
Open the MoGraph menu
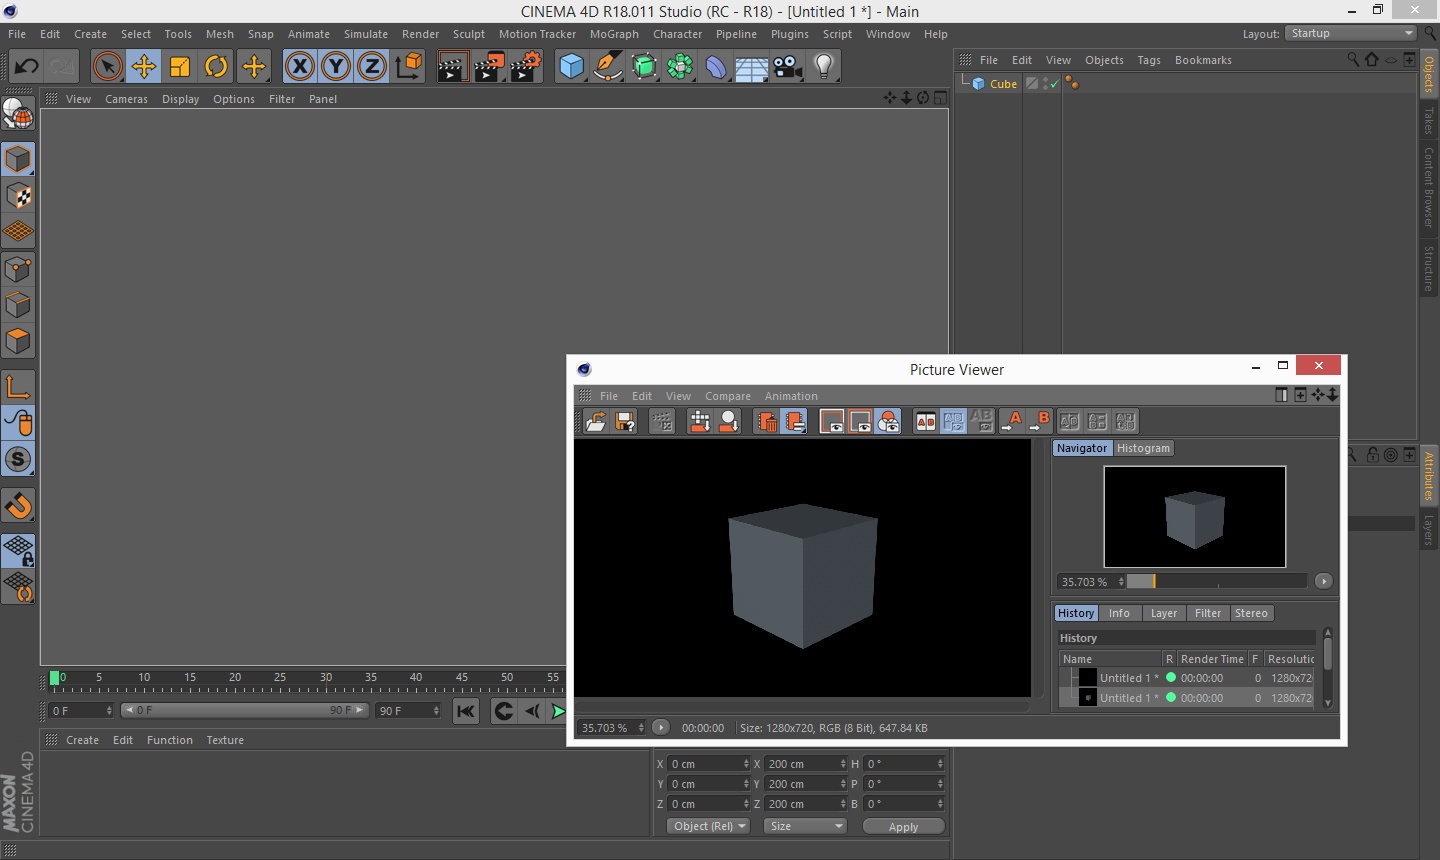613,34
